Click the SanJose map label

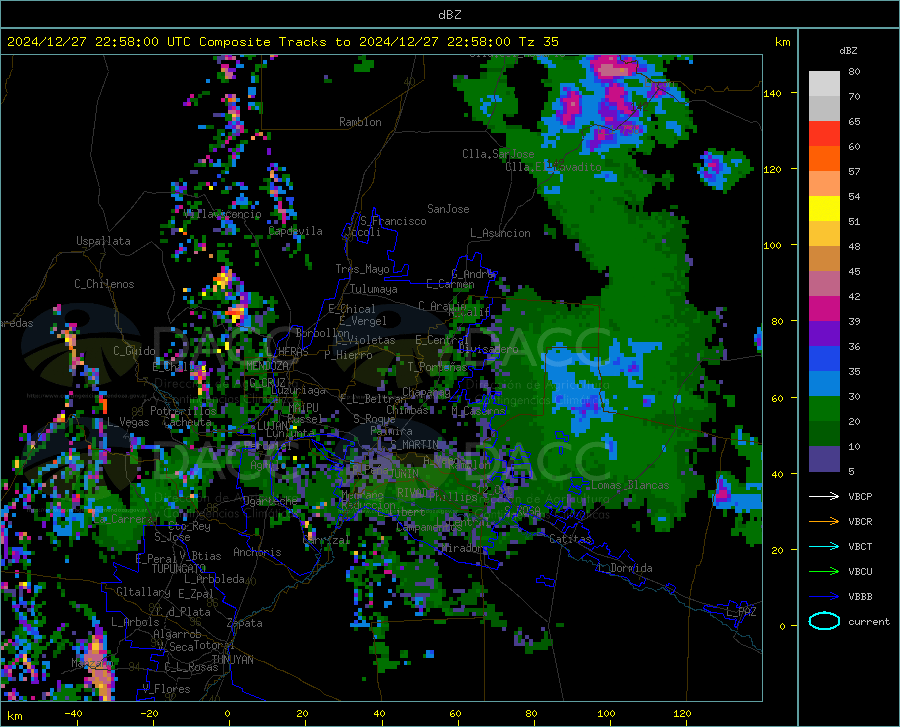tap(448, 209)
